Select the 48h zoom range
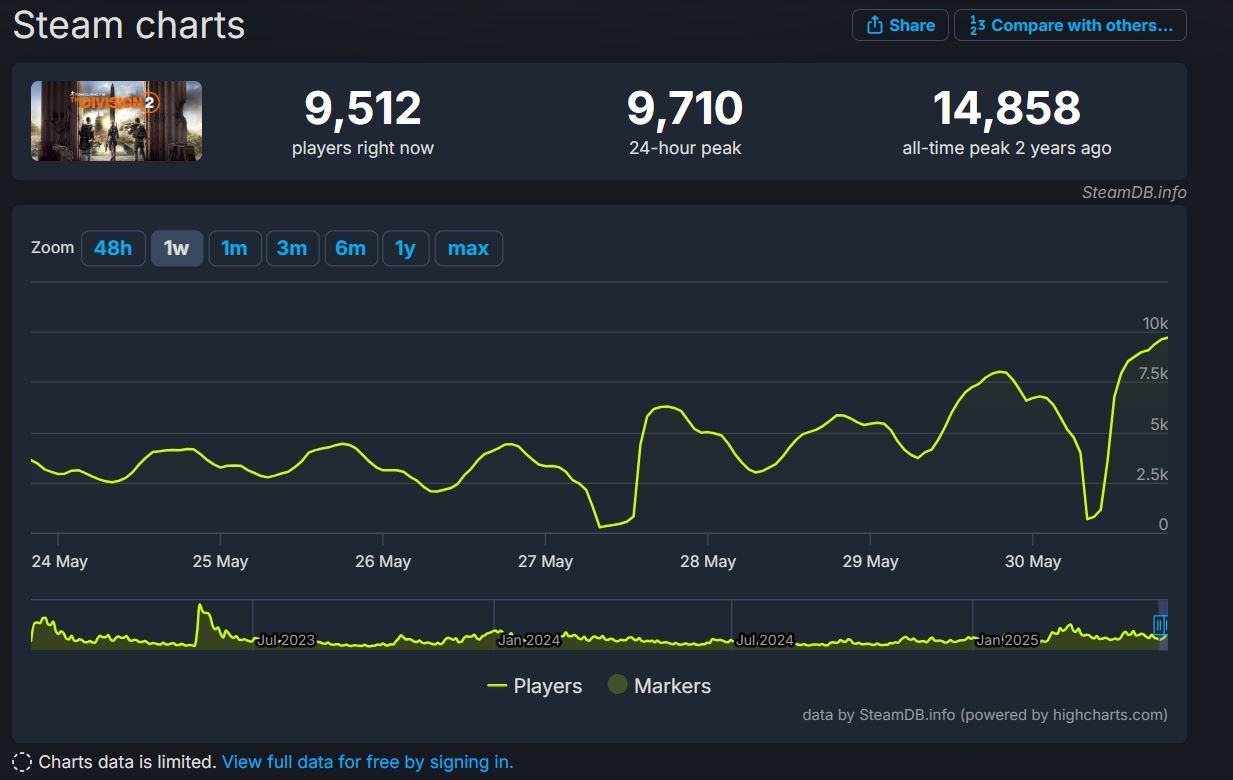Viewport: 1233px width, 780px height. click(113, 248)
